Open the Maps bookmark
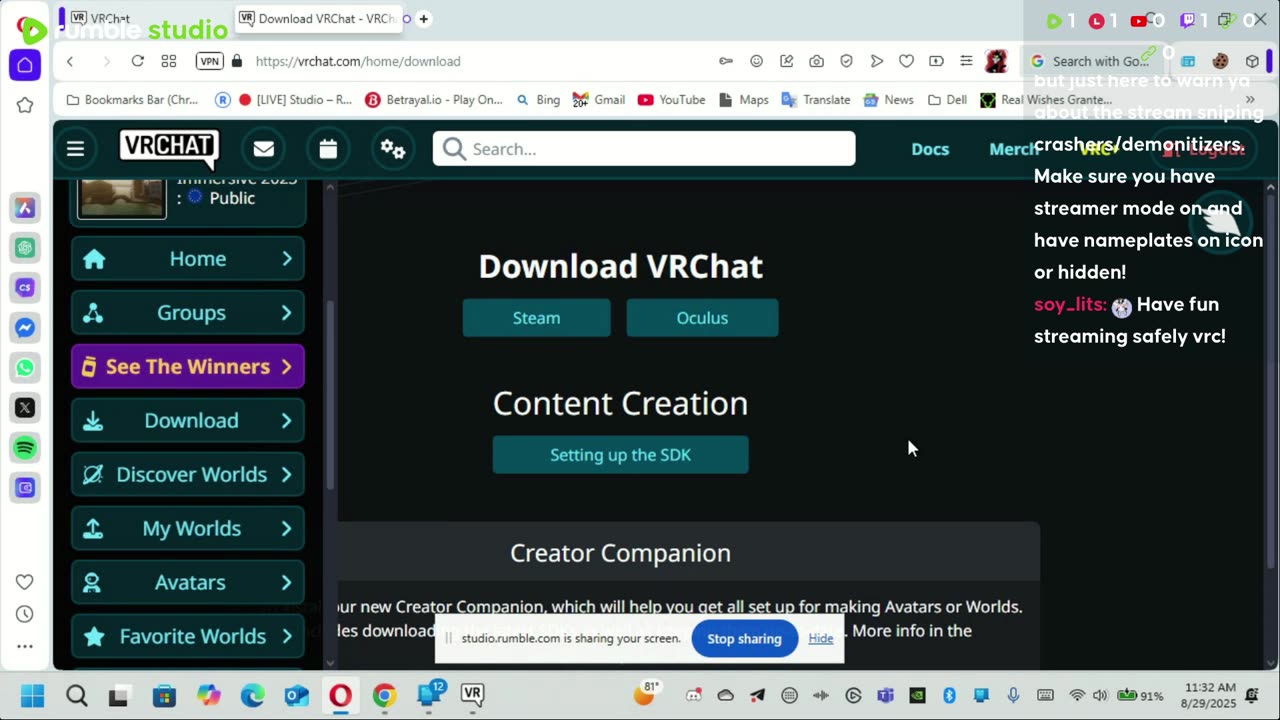The width and height of the screenshot is (1280, 720). pyautogui.click(x=743, y=100)
